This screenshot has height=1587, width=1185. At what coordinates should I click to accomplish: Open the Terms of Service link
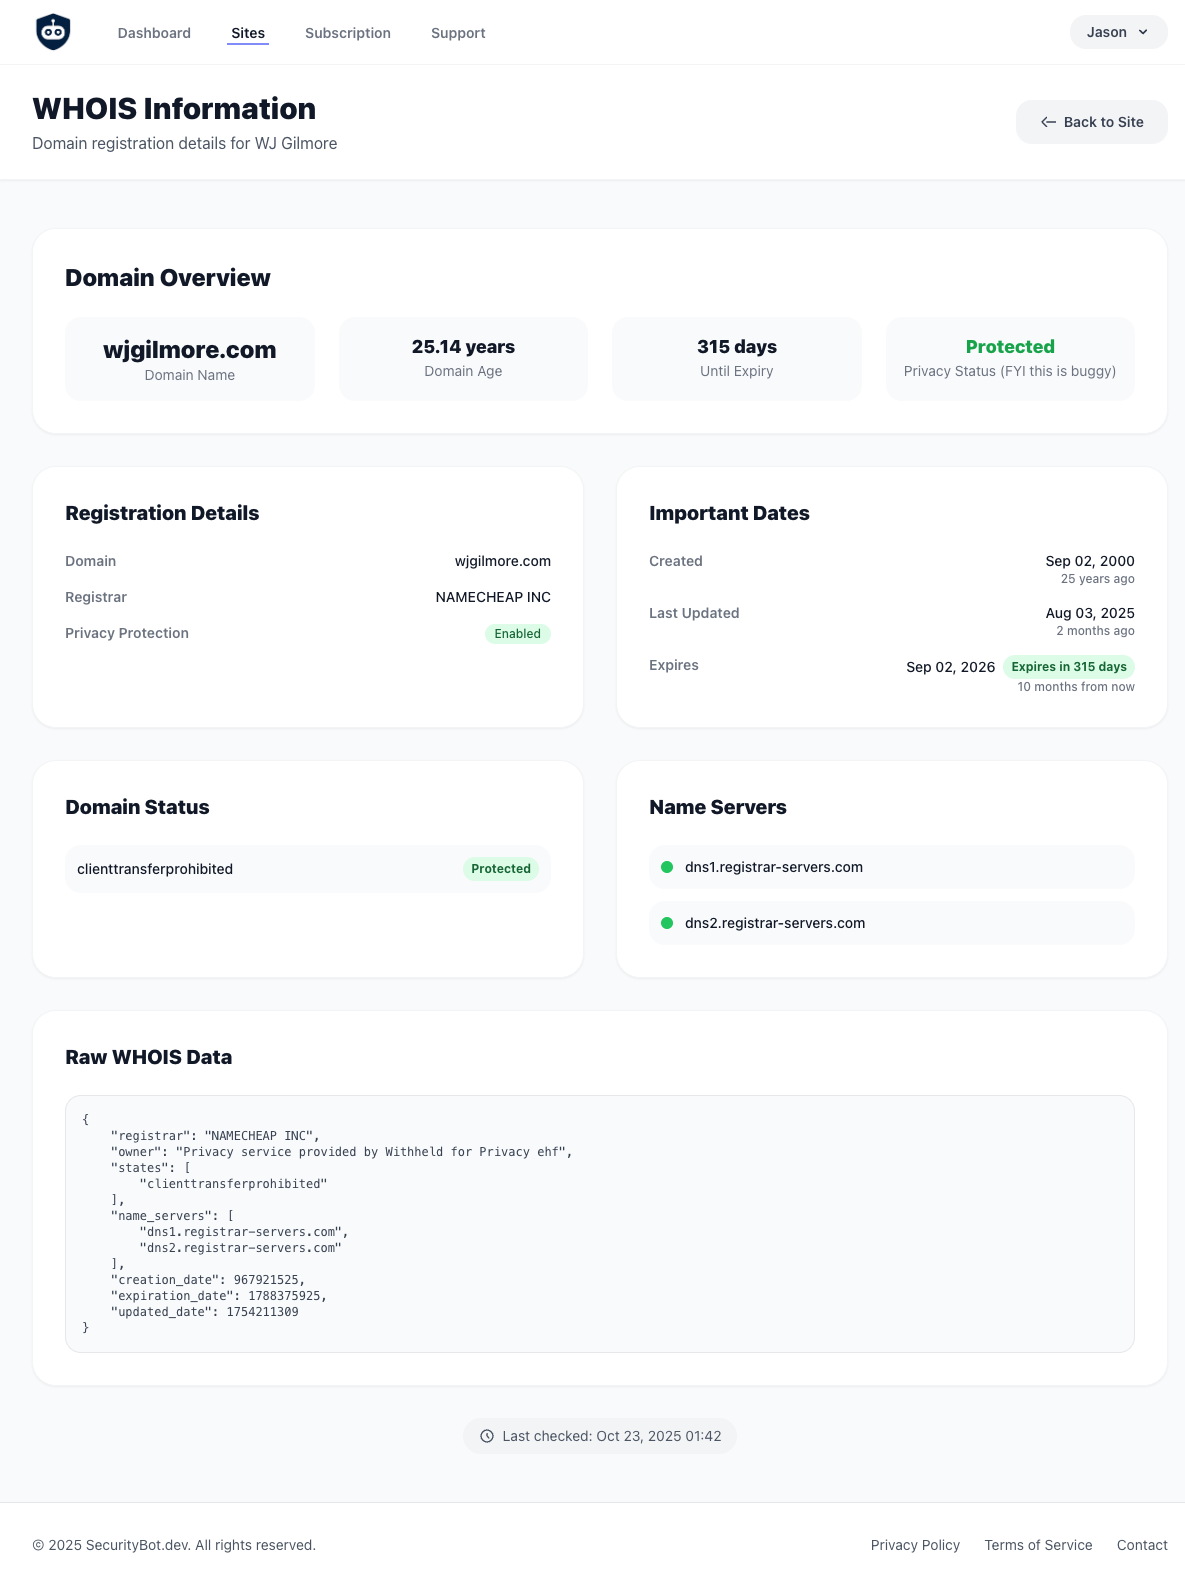pos(1037,1544)
